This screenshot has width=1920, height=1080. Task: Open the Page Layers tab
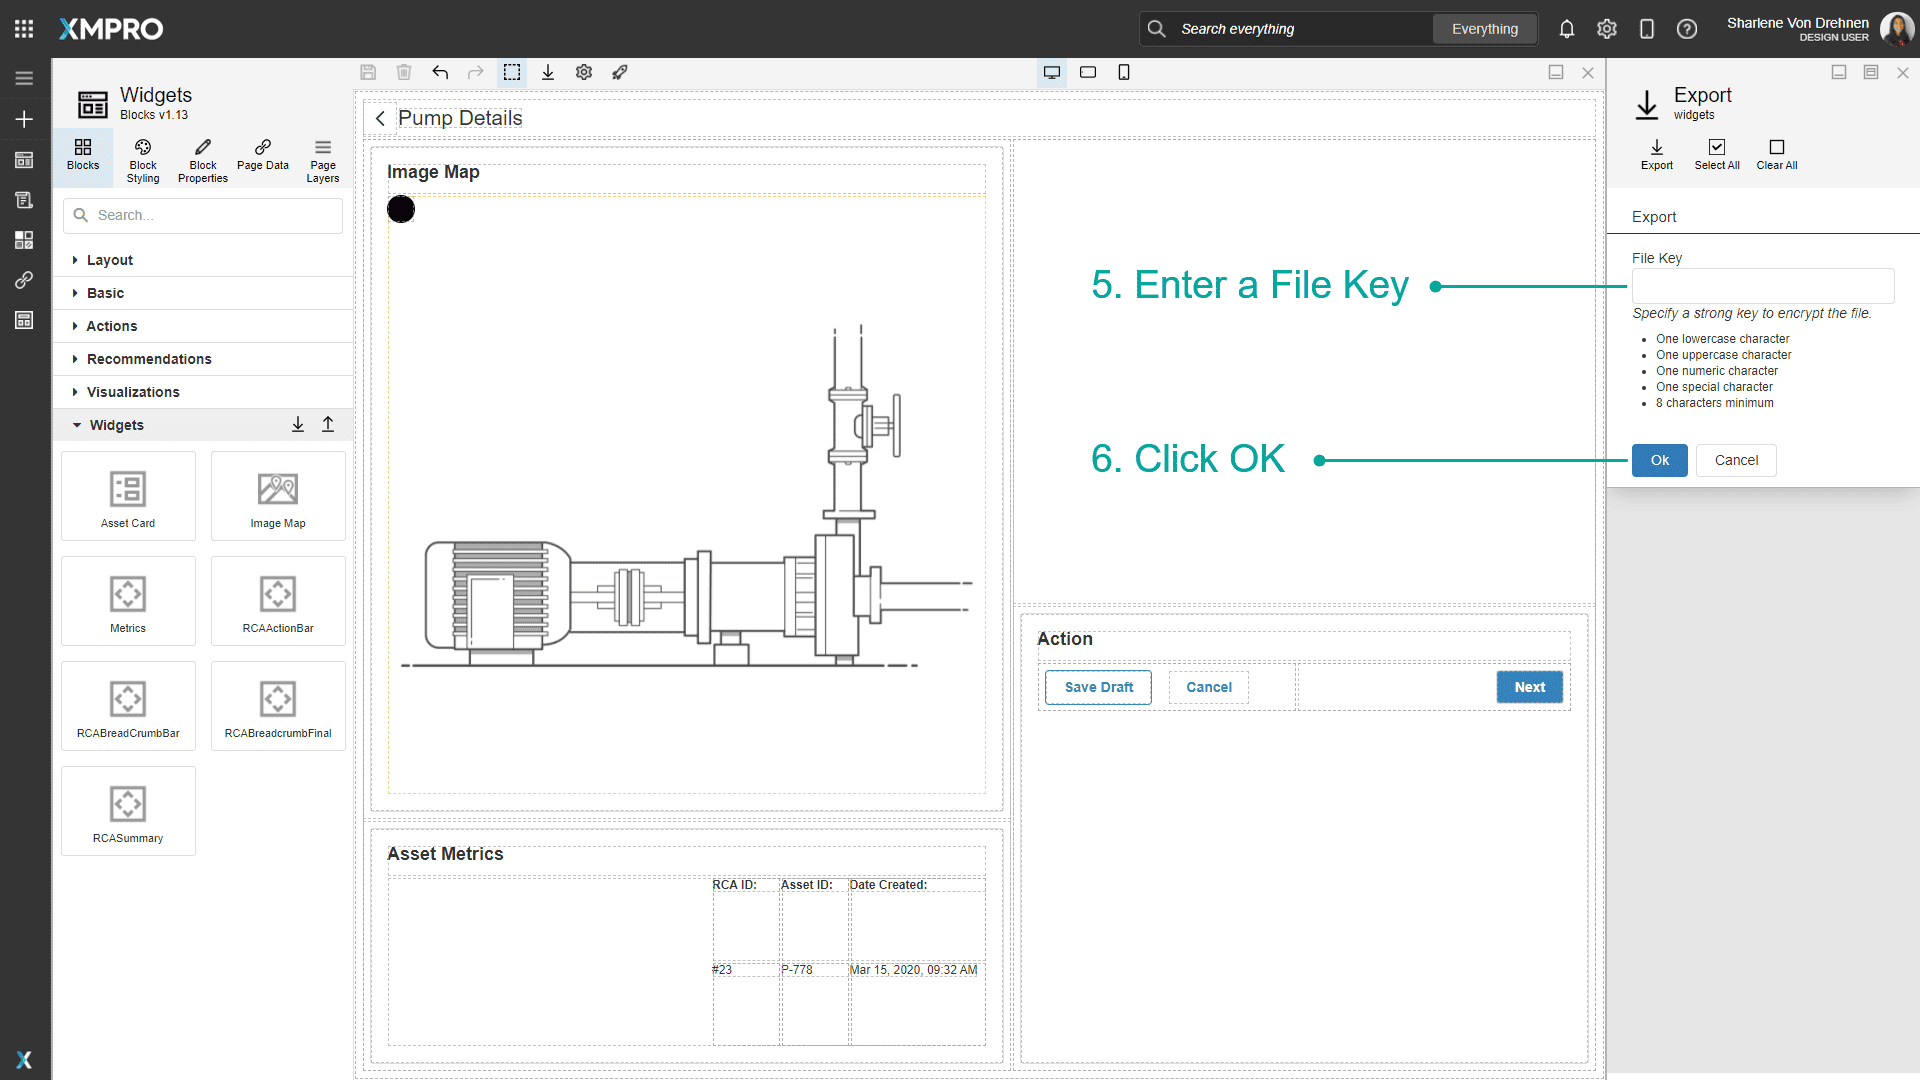[322, 159]
